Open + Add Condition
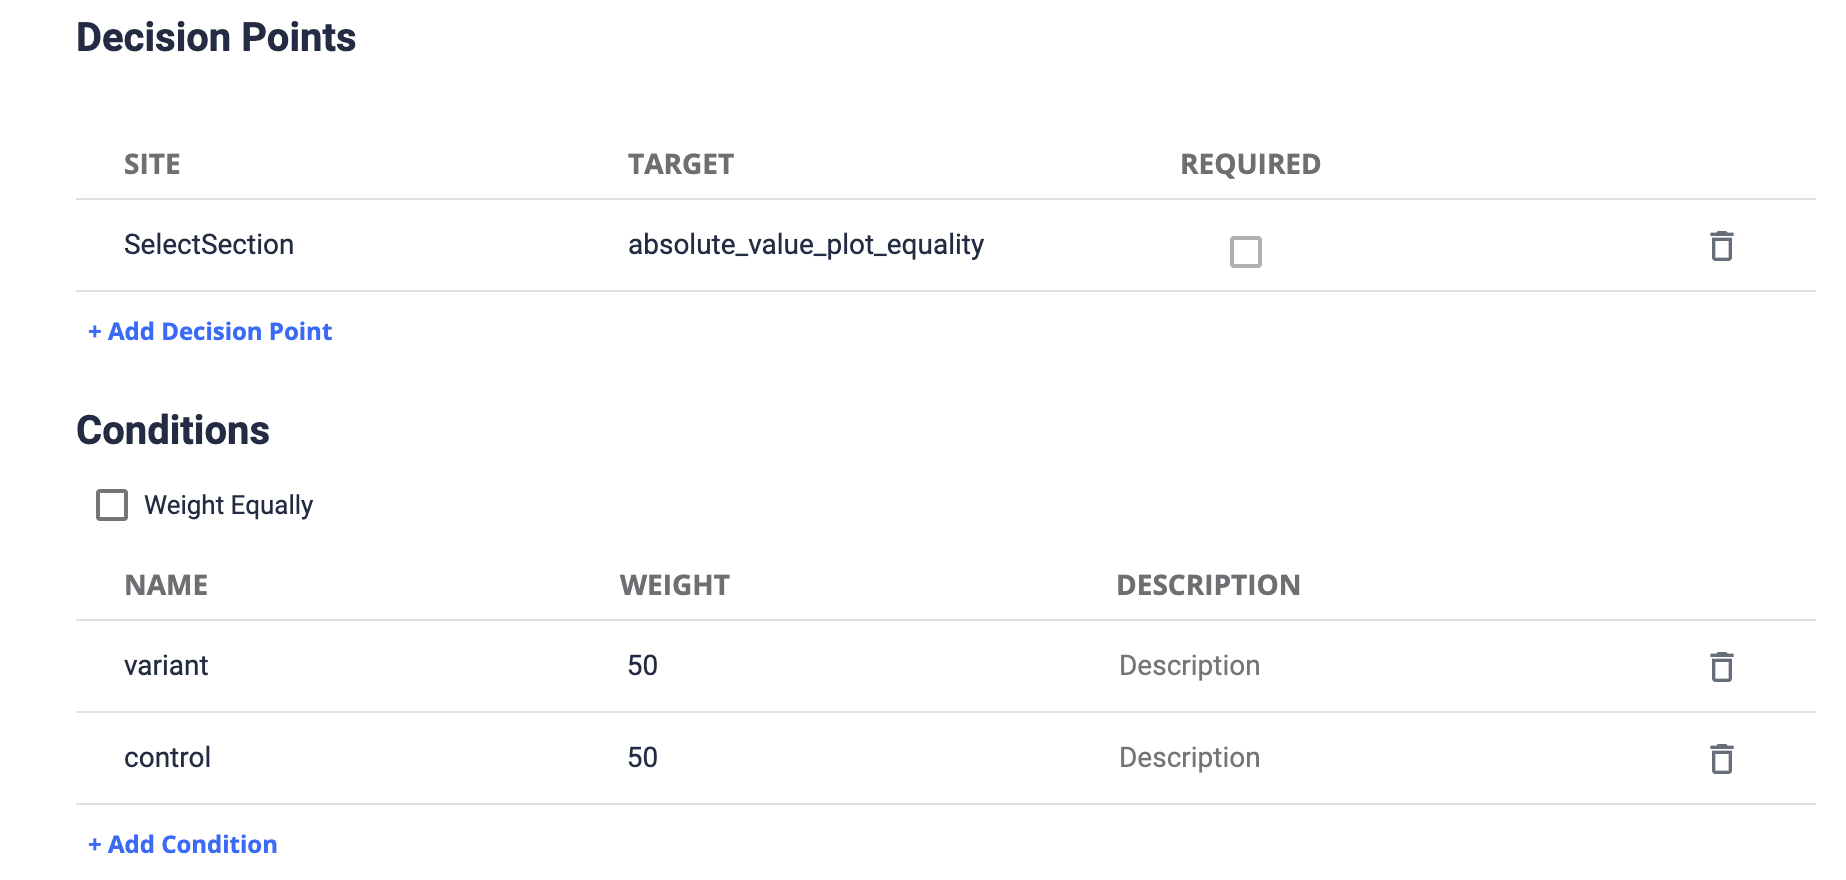 click(183, 844)
